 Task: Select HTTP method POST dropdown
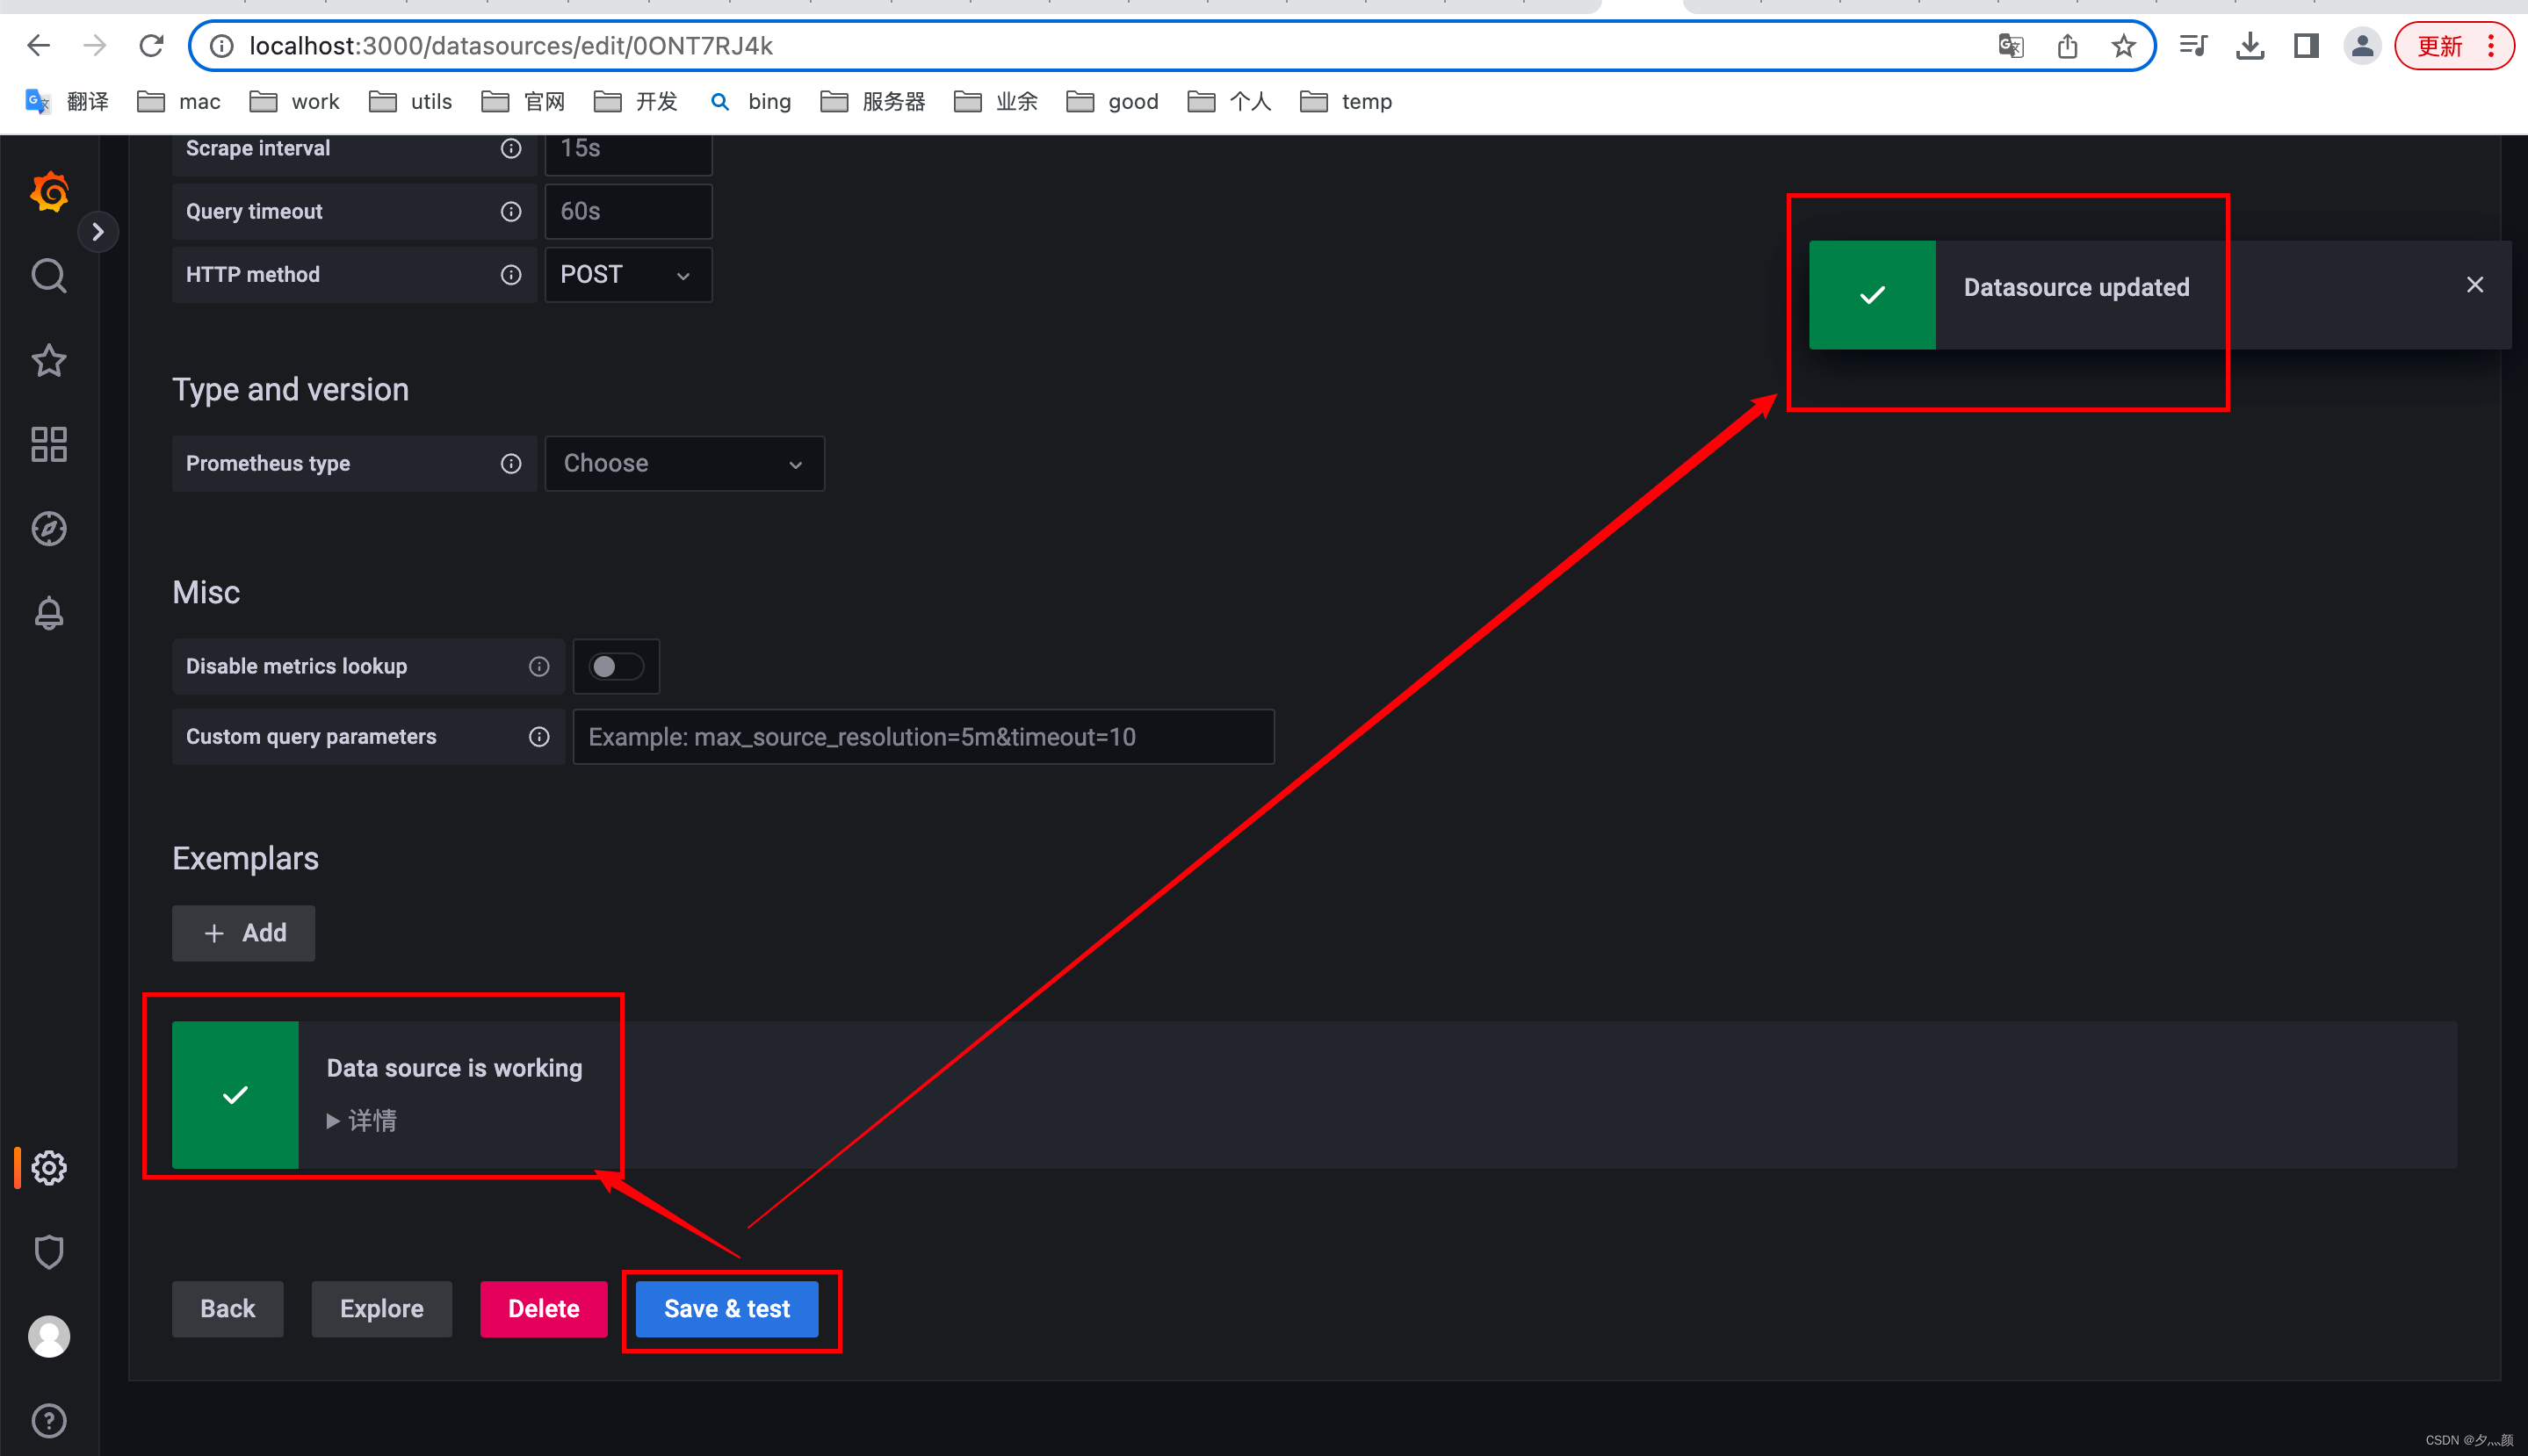[x=629, y=274]
